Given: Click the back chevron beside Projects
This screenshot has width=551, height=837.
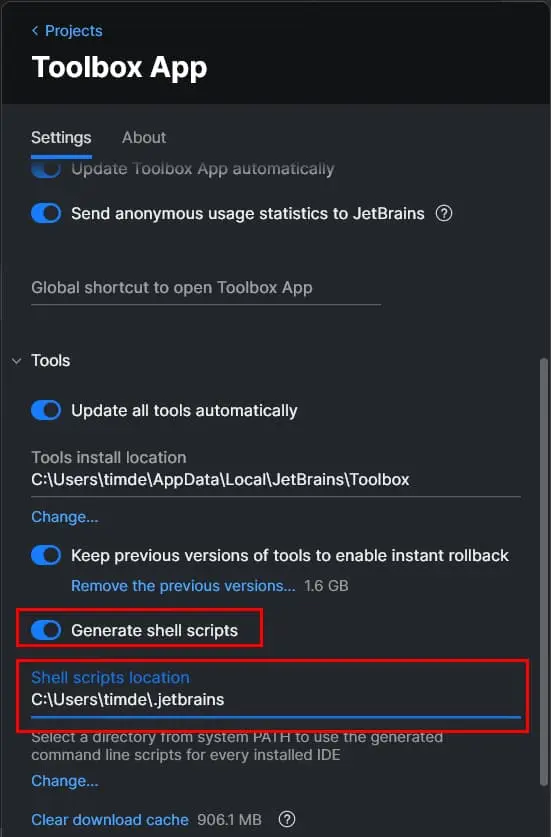Looking at the screenshot, I should pos(35,31).
